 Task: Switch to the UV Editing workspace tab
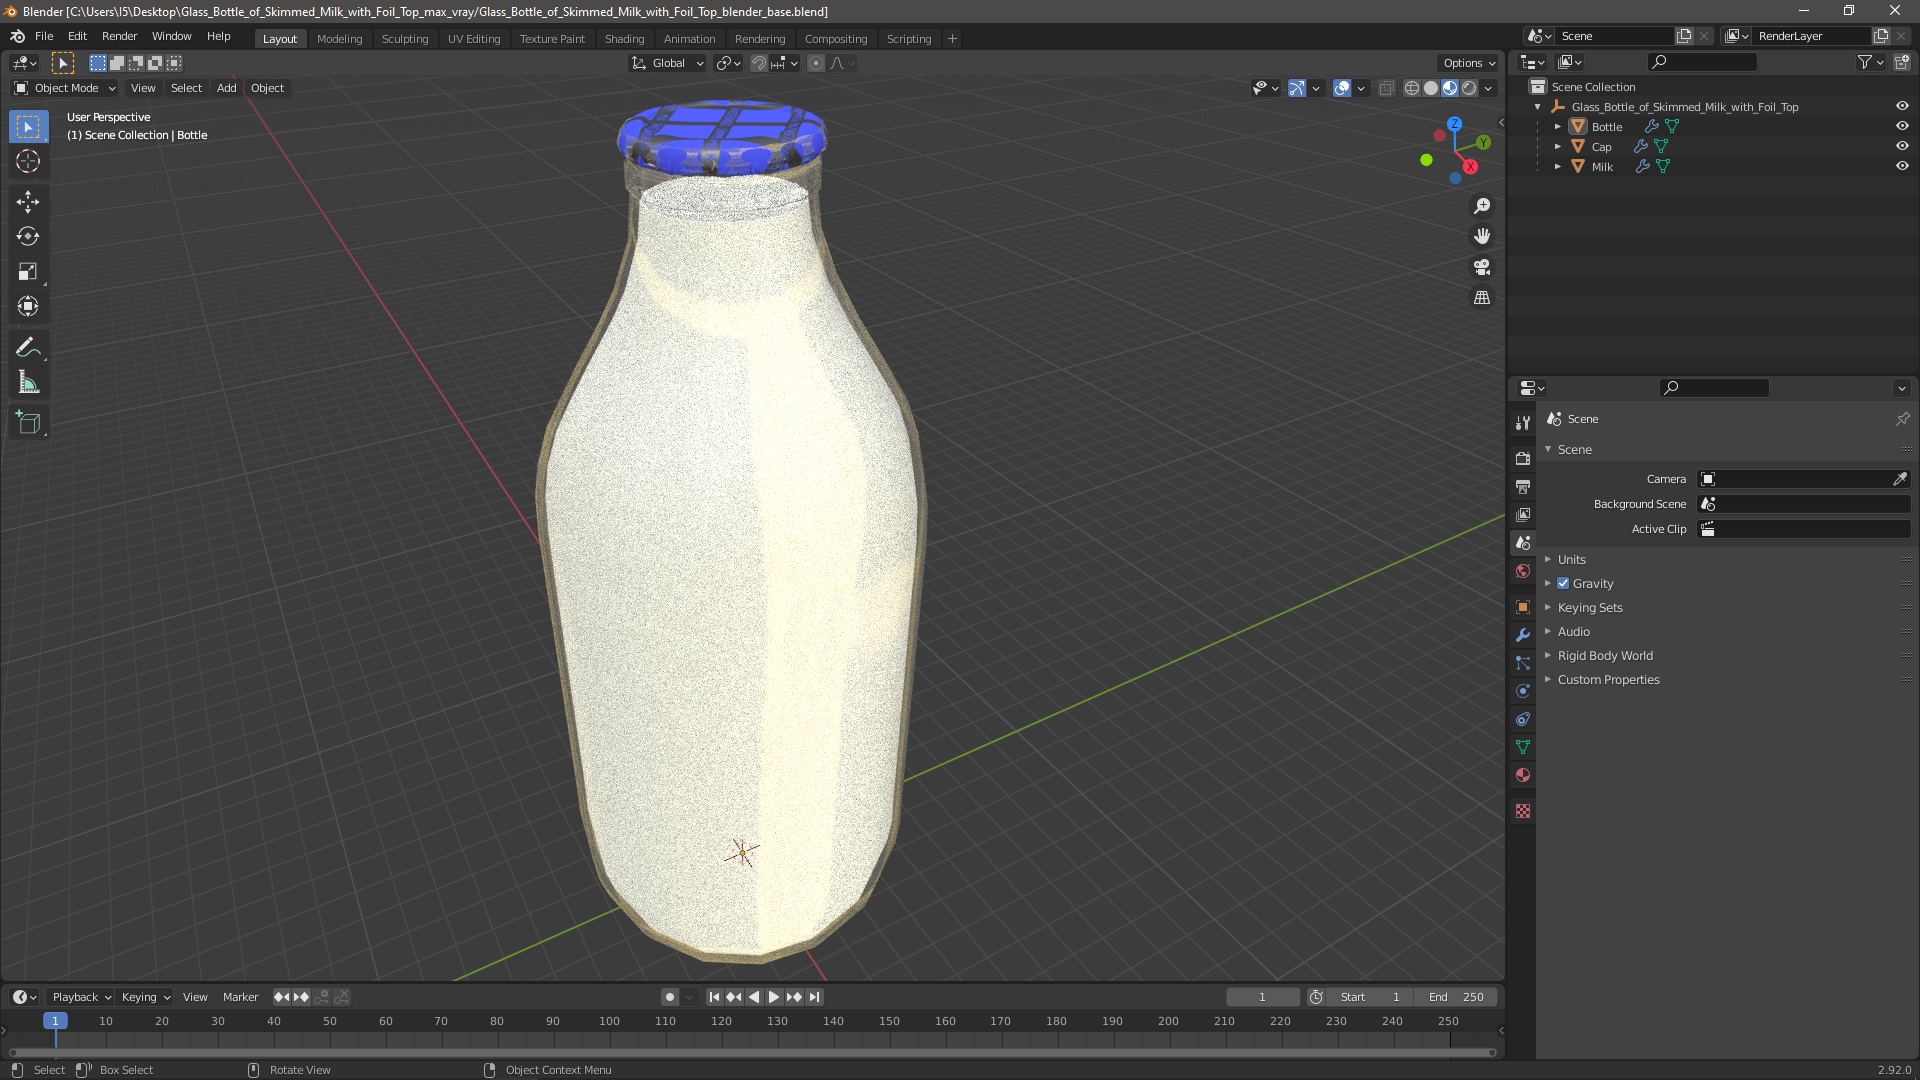click(x=474, y=38)
